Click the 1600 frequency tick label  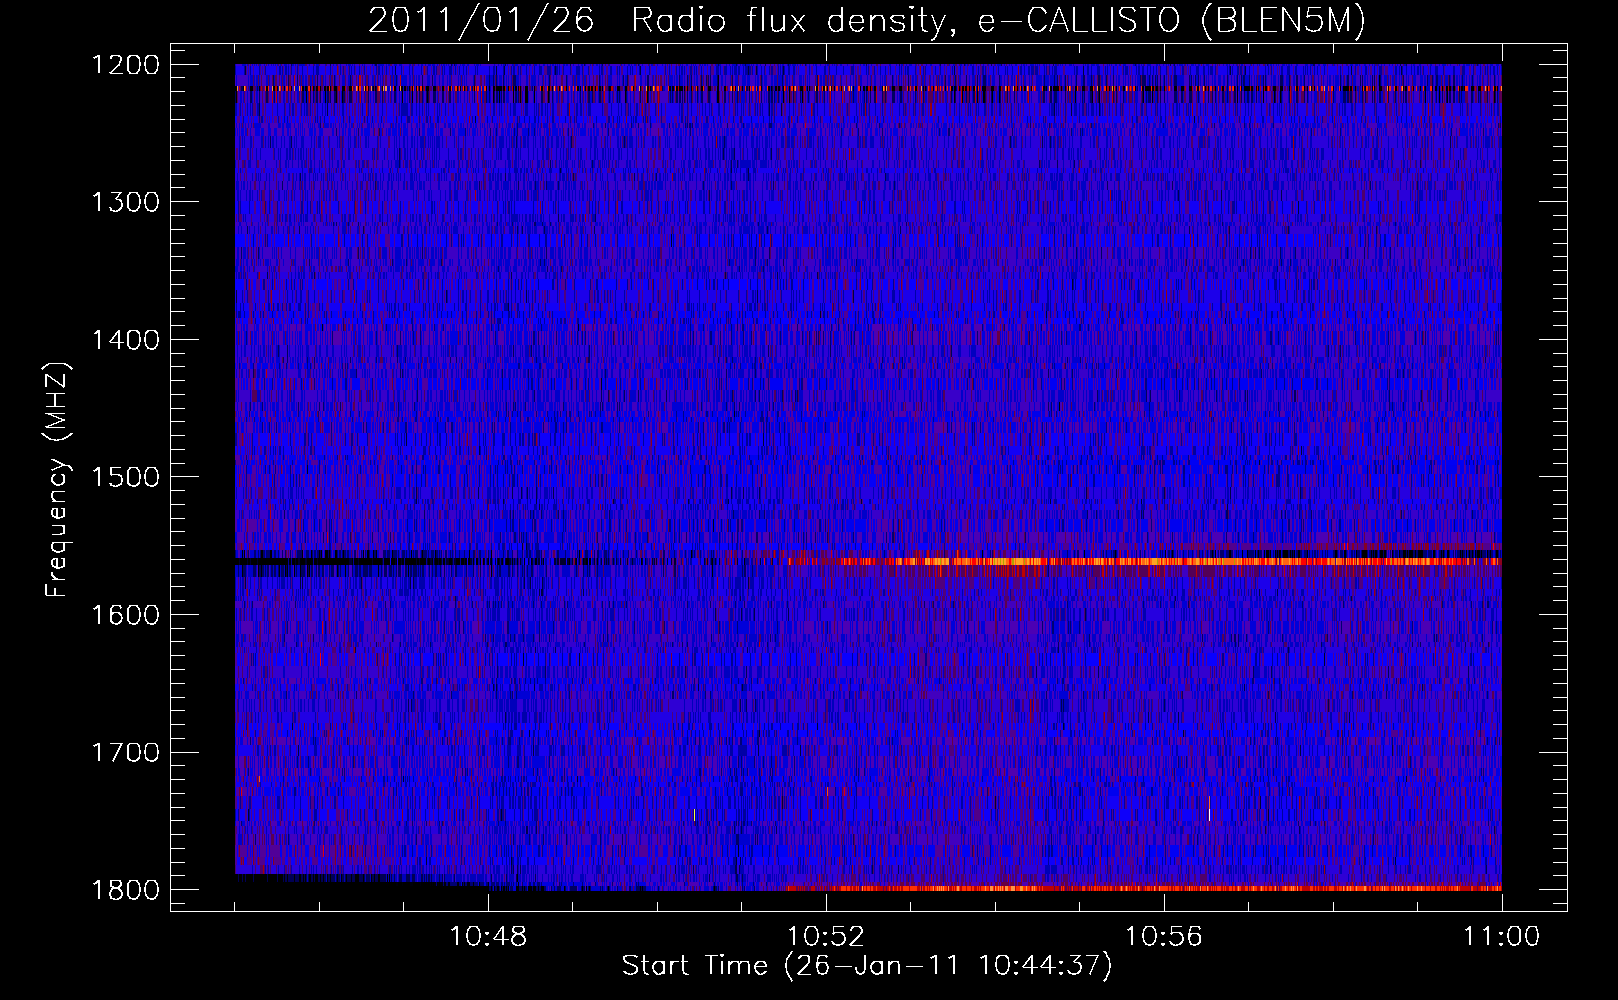125,615
